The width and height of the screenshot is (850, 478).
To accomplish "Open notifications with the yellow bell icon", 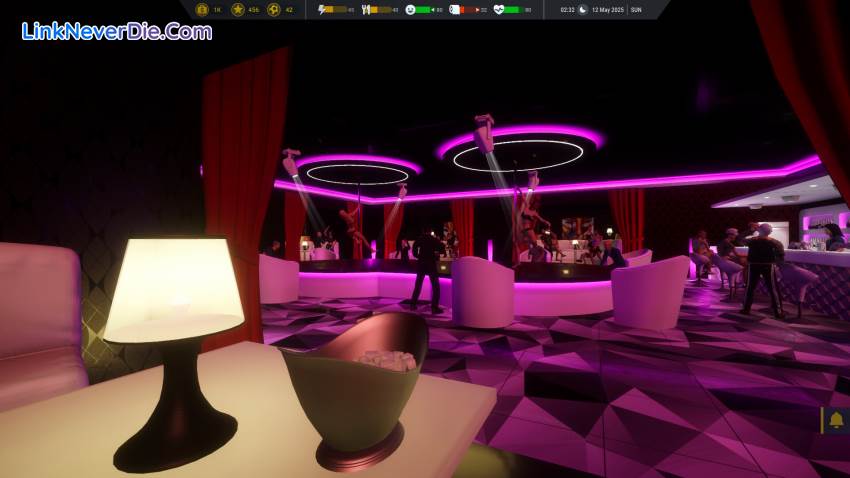I will click(836, 420).
